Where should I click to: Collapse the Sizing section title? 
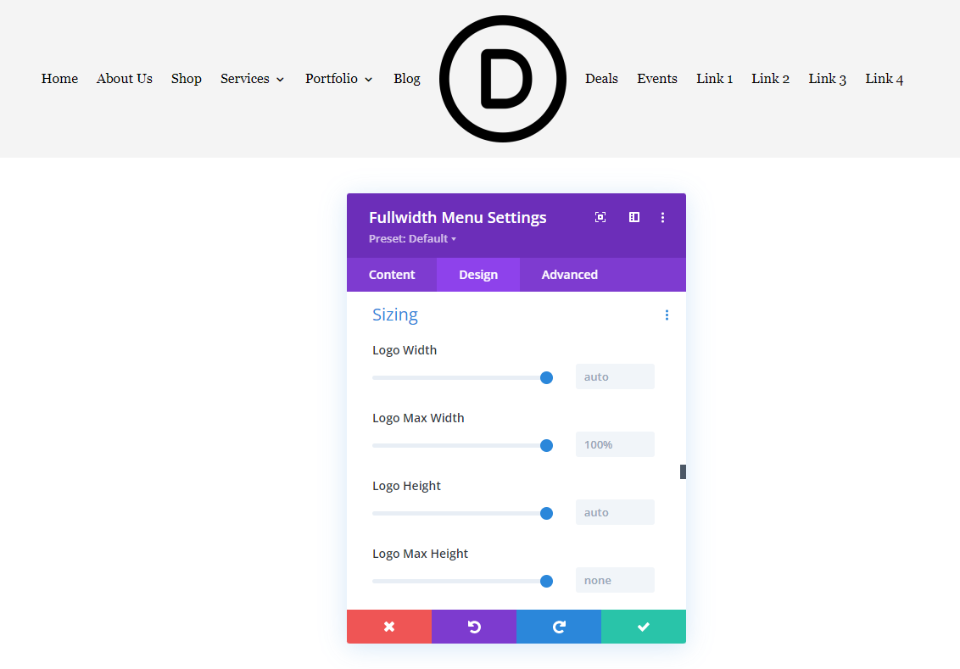(395, 315)
